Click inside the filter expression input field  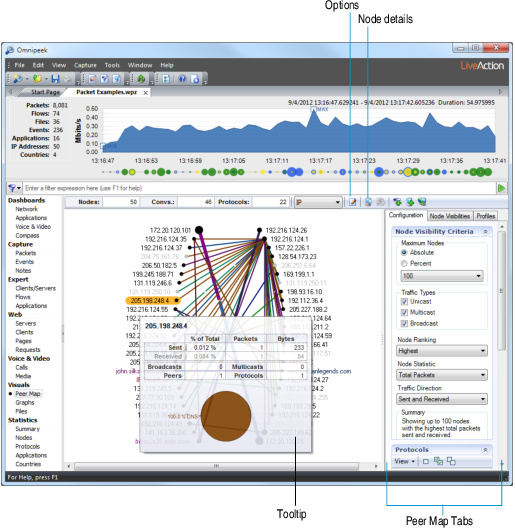[x=260, y=188]
